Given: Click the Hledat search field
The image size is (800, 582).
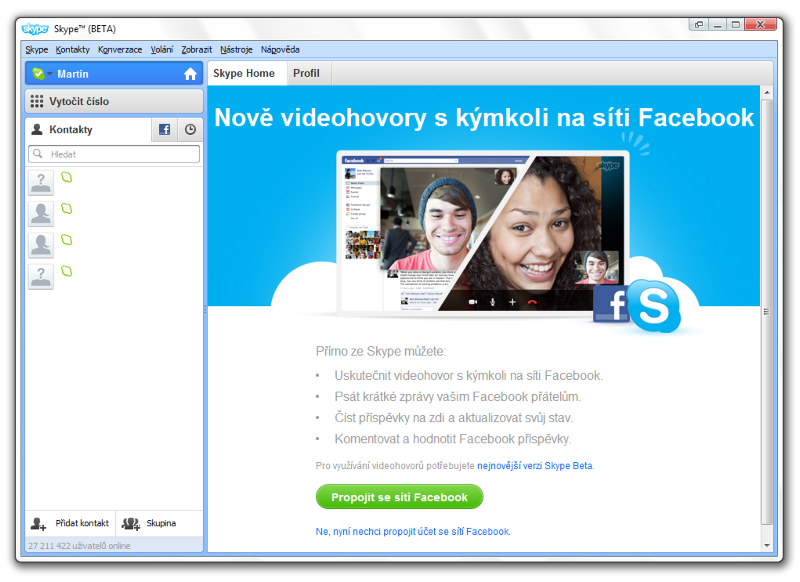Looking at the screenshot, I should pos(114,154).
